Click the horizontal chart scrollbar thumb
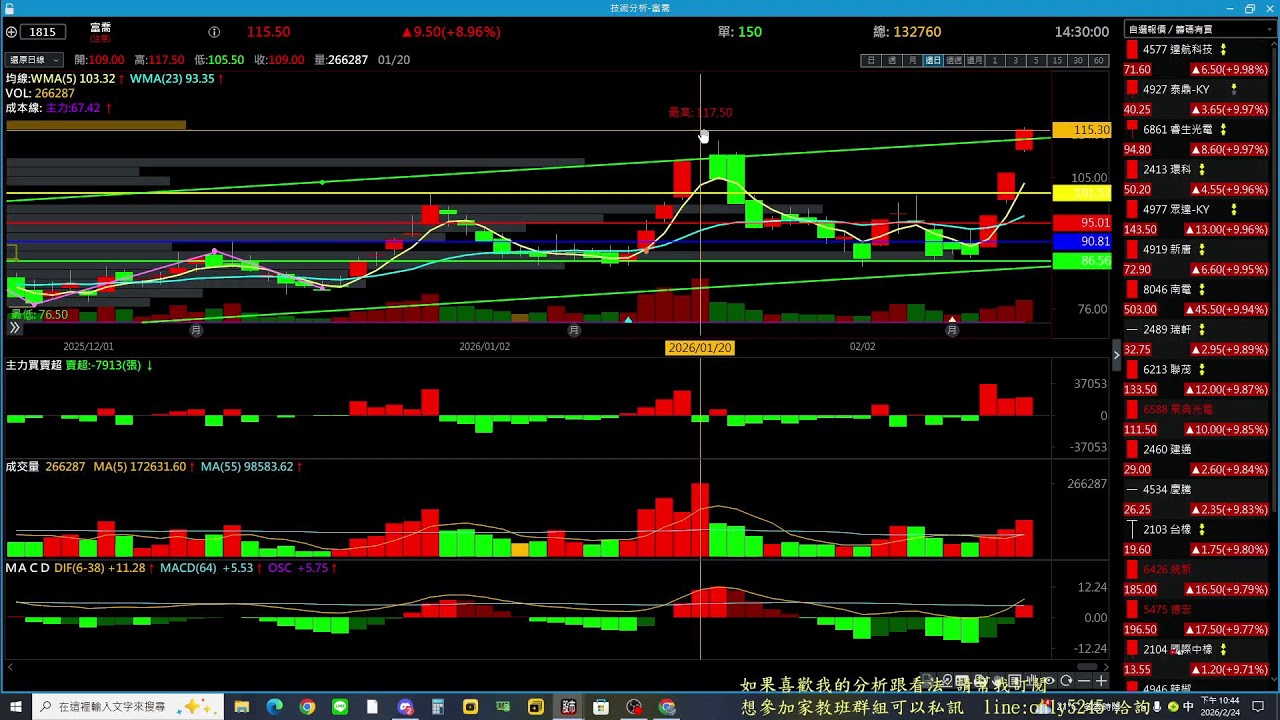 coord(1086,666)
